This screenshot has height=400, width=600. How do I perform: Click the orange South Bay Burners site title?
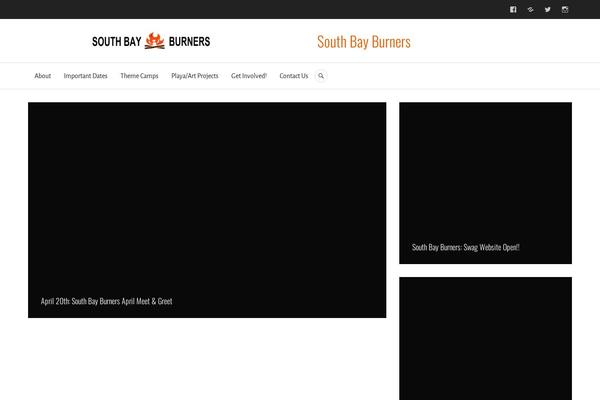(x=364, y=42)
